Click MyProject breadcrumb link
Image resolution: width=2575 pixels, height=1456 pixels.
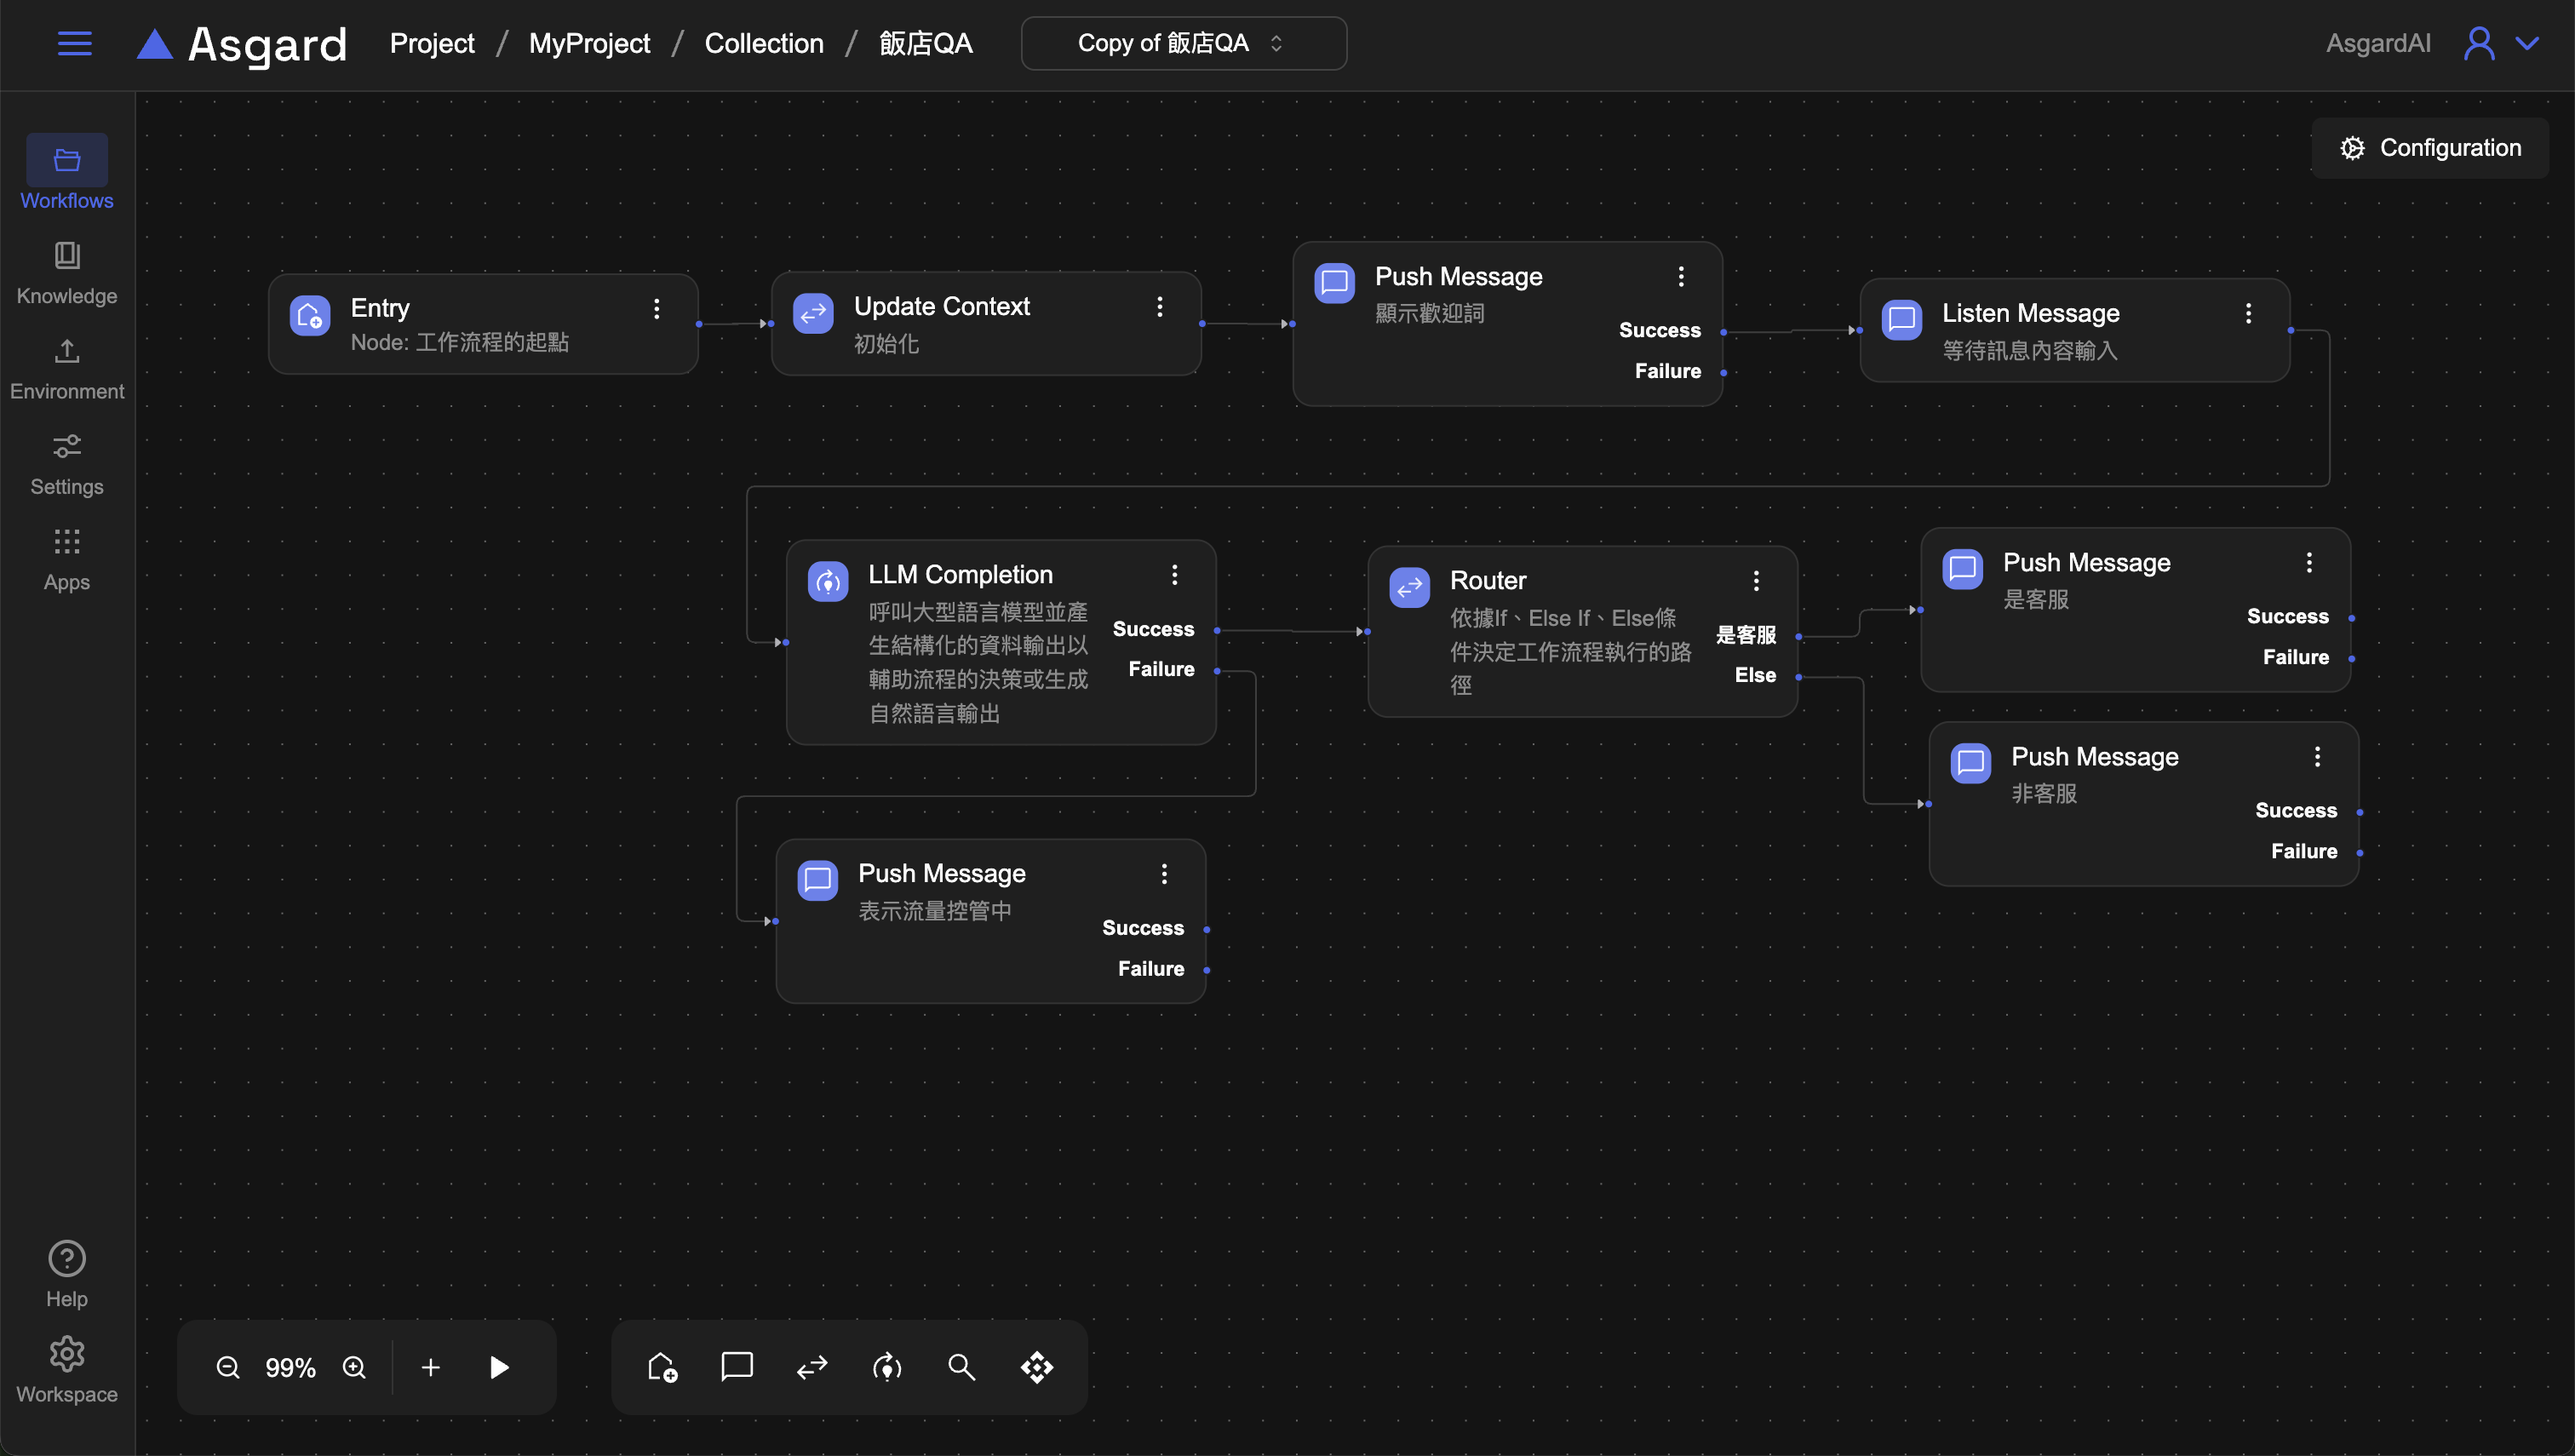point(589,43)
